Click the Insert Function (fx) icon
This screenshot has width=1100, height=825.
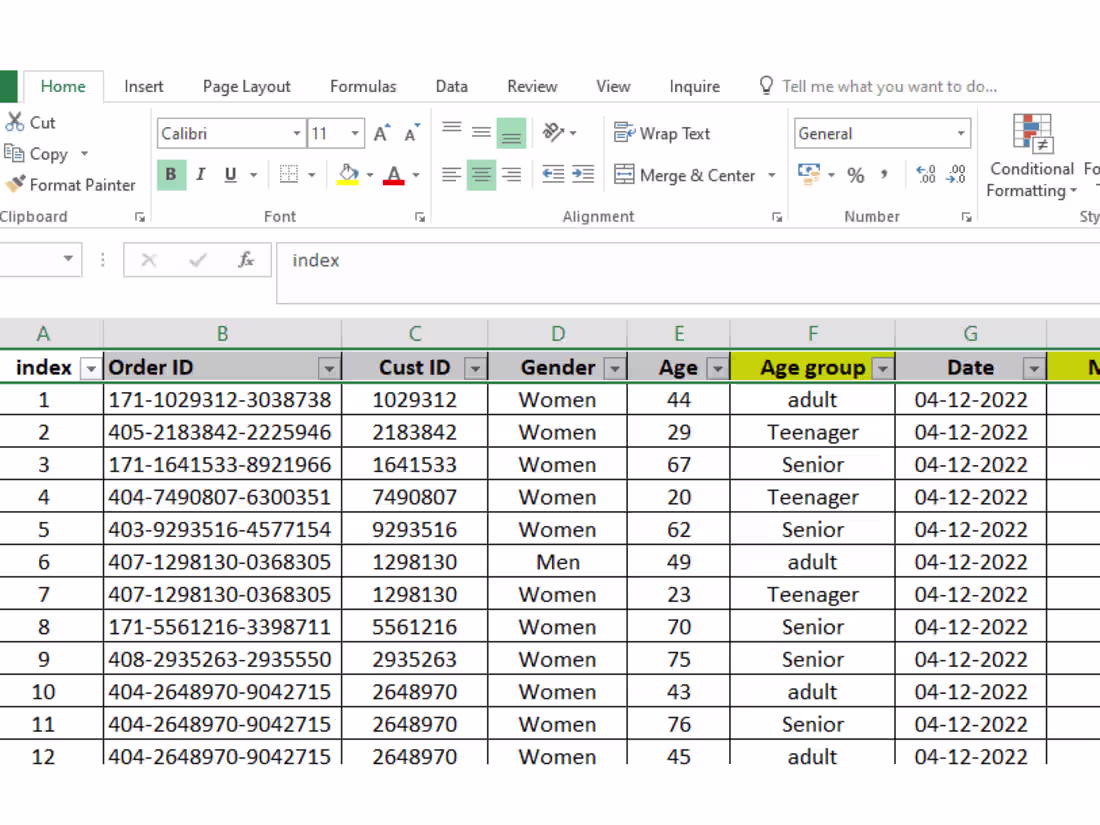pos(245,260)
